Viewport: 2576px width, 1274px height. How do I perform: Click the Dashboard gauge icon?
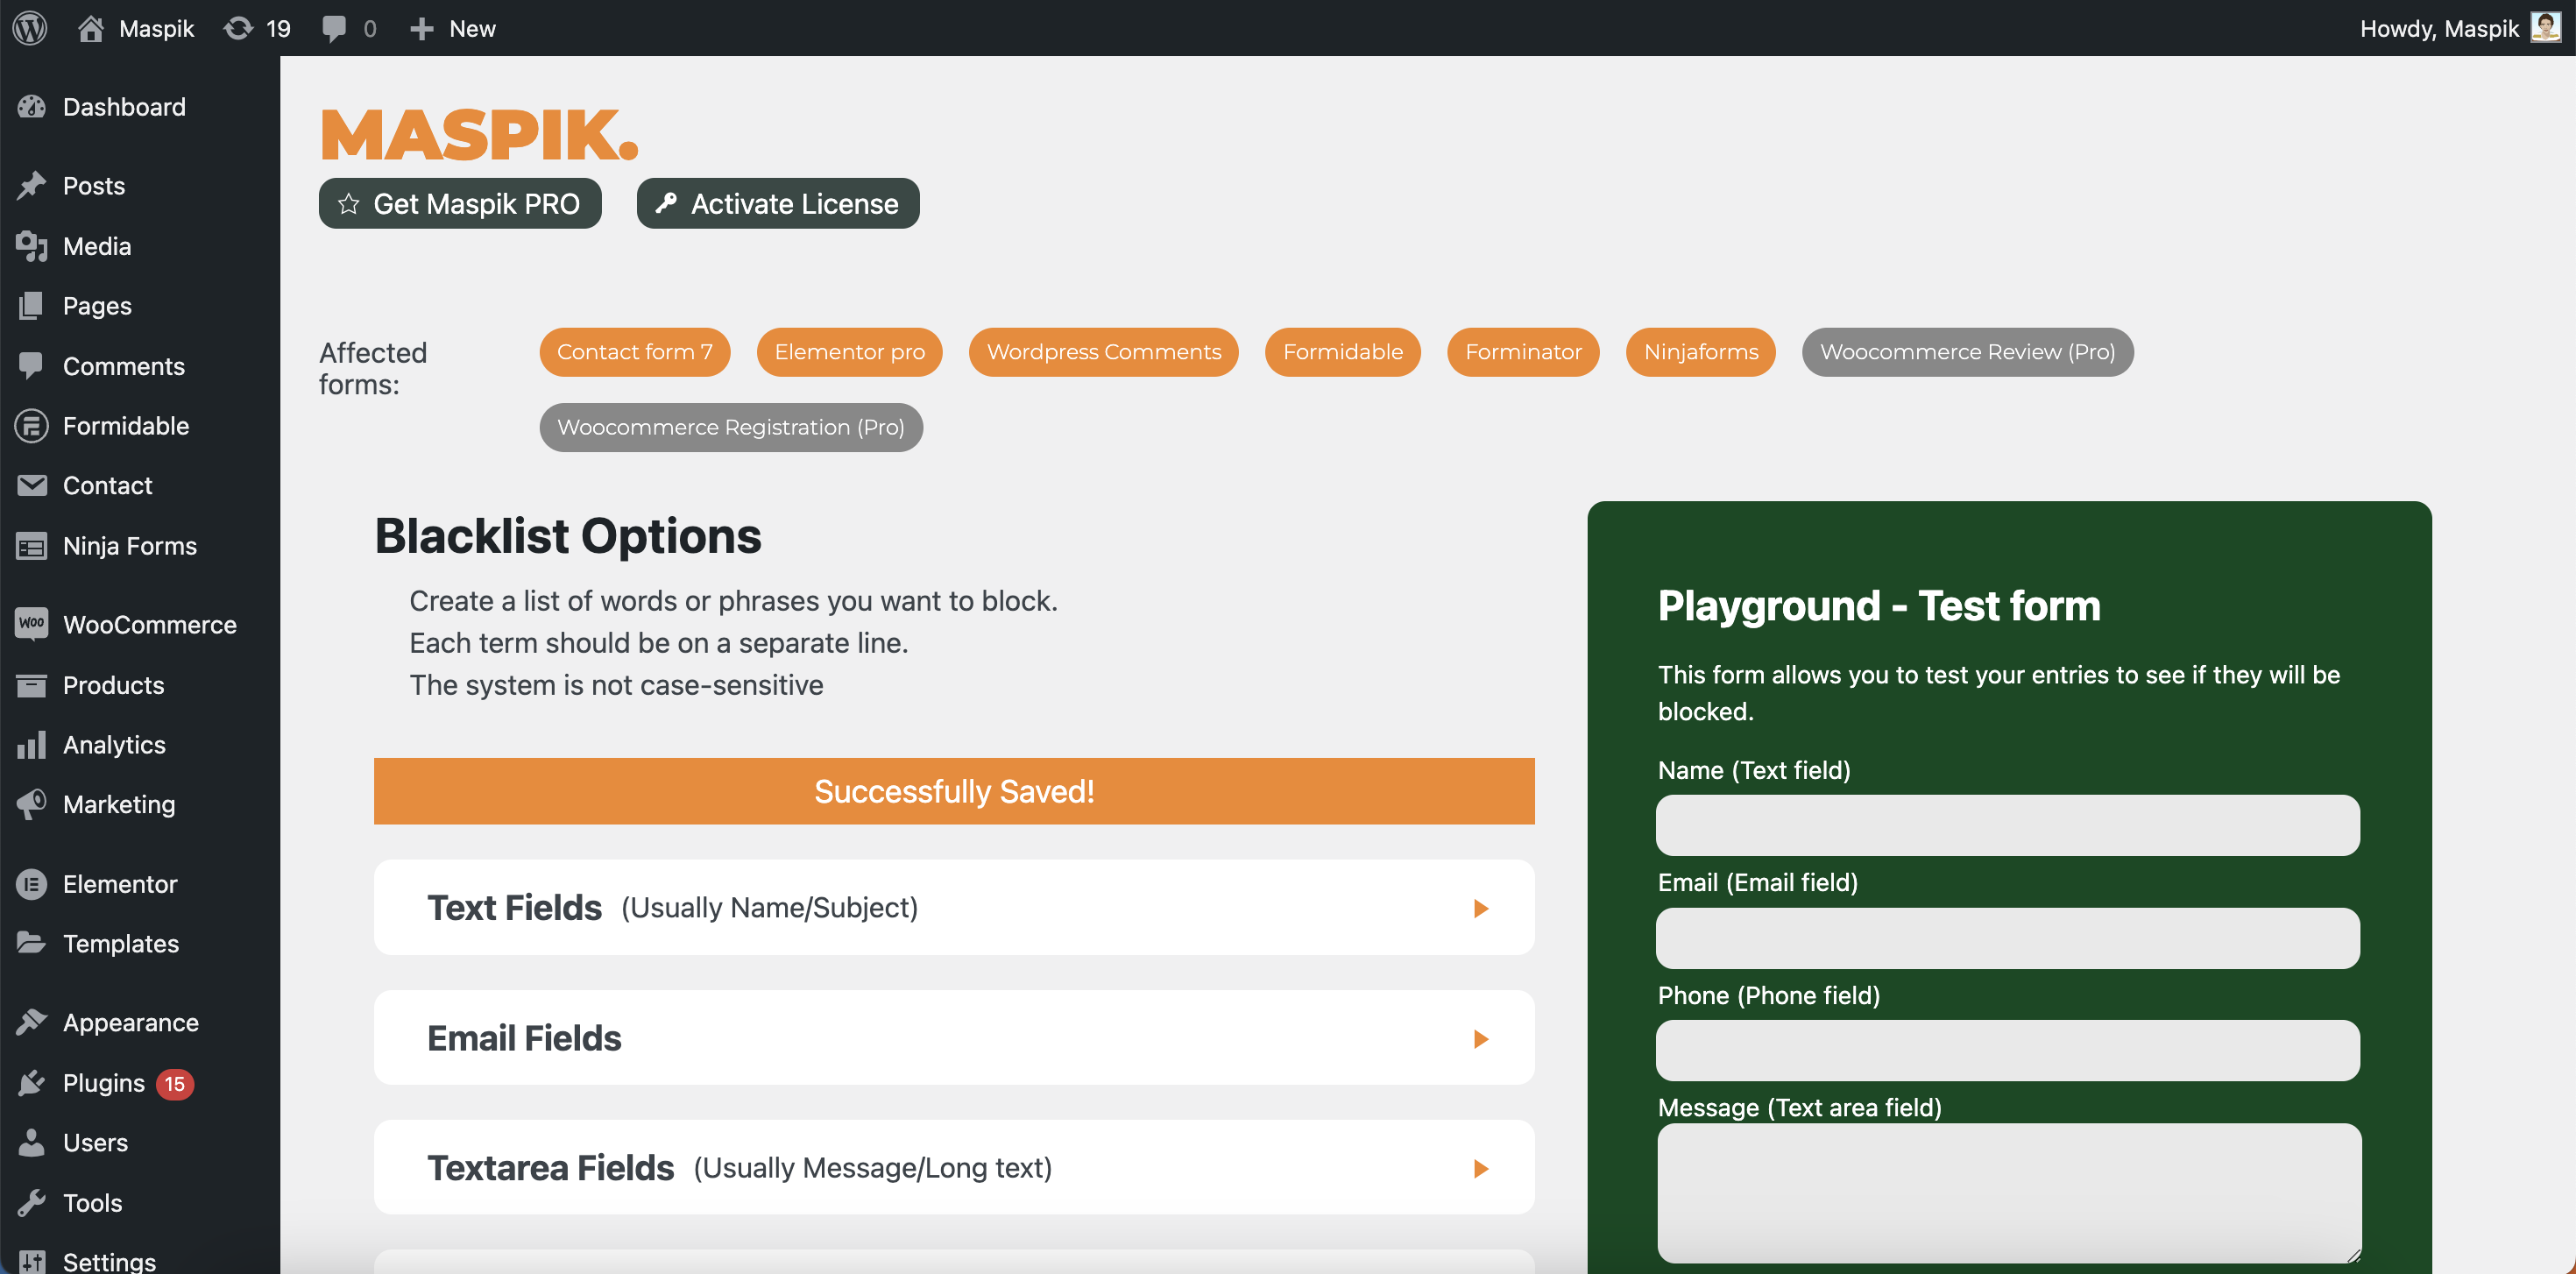[32, 106]
